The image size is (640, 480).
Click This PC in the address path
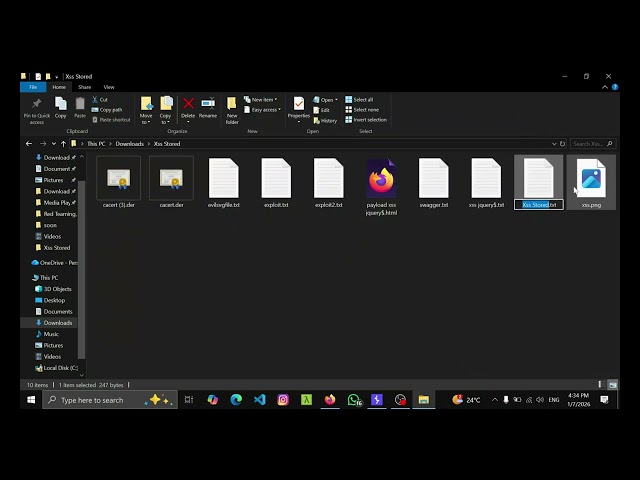(96, 144)
